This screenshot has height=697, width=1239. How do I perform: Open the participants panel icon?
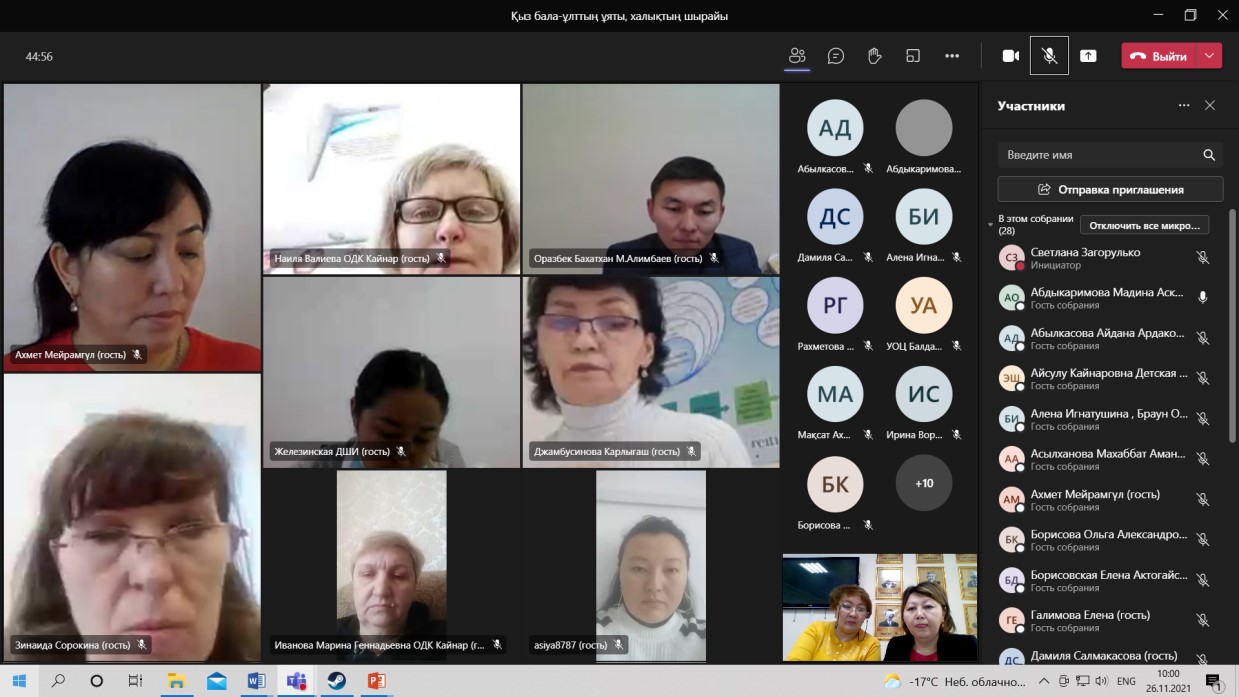[x=797, y=56]
